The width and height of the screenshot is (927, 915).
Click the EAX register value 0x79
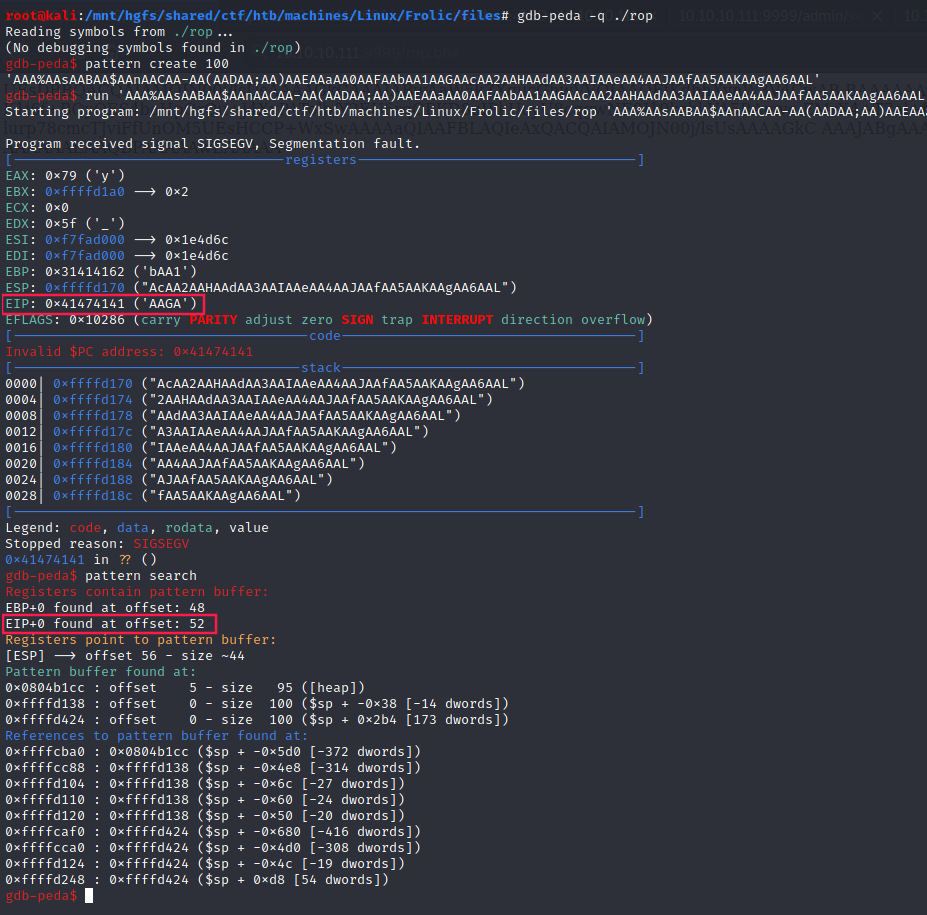(x=62, y=176)
